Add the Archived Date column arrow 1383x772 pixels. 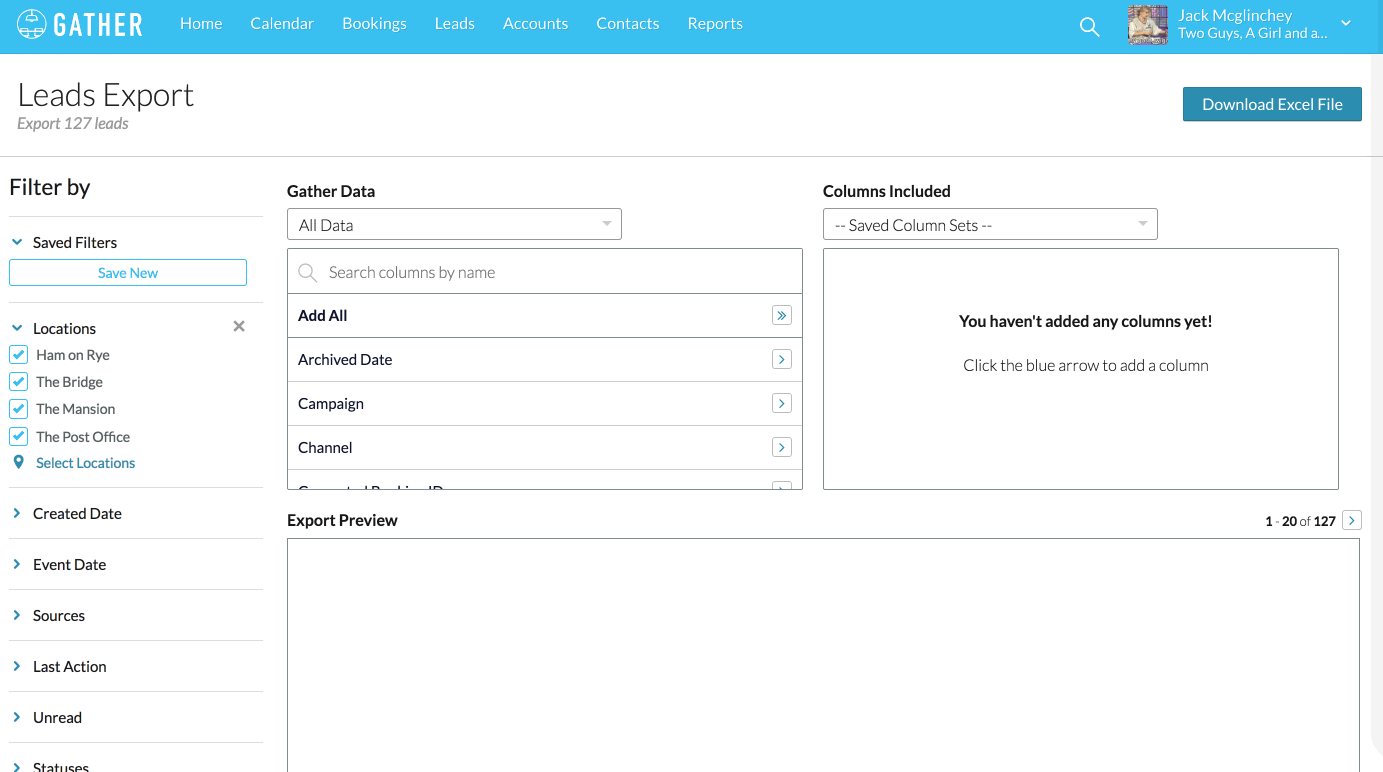[x=782, y=359]
